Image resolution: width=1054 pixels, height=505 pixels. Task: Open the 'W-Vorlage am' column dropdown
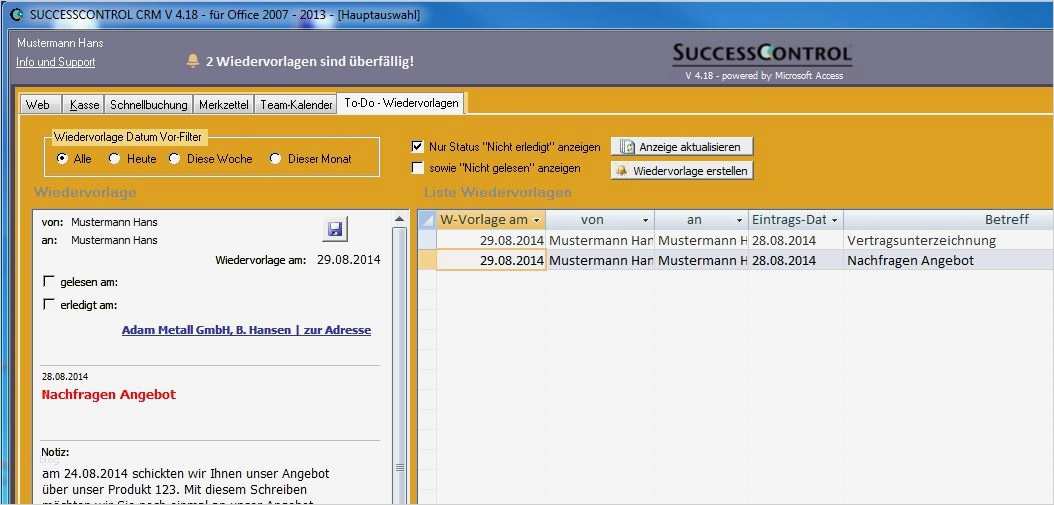coord(536,220)
